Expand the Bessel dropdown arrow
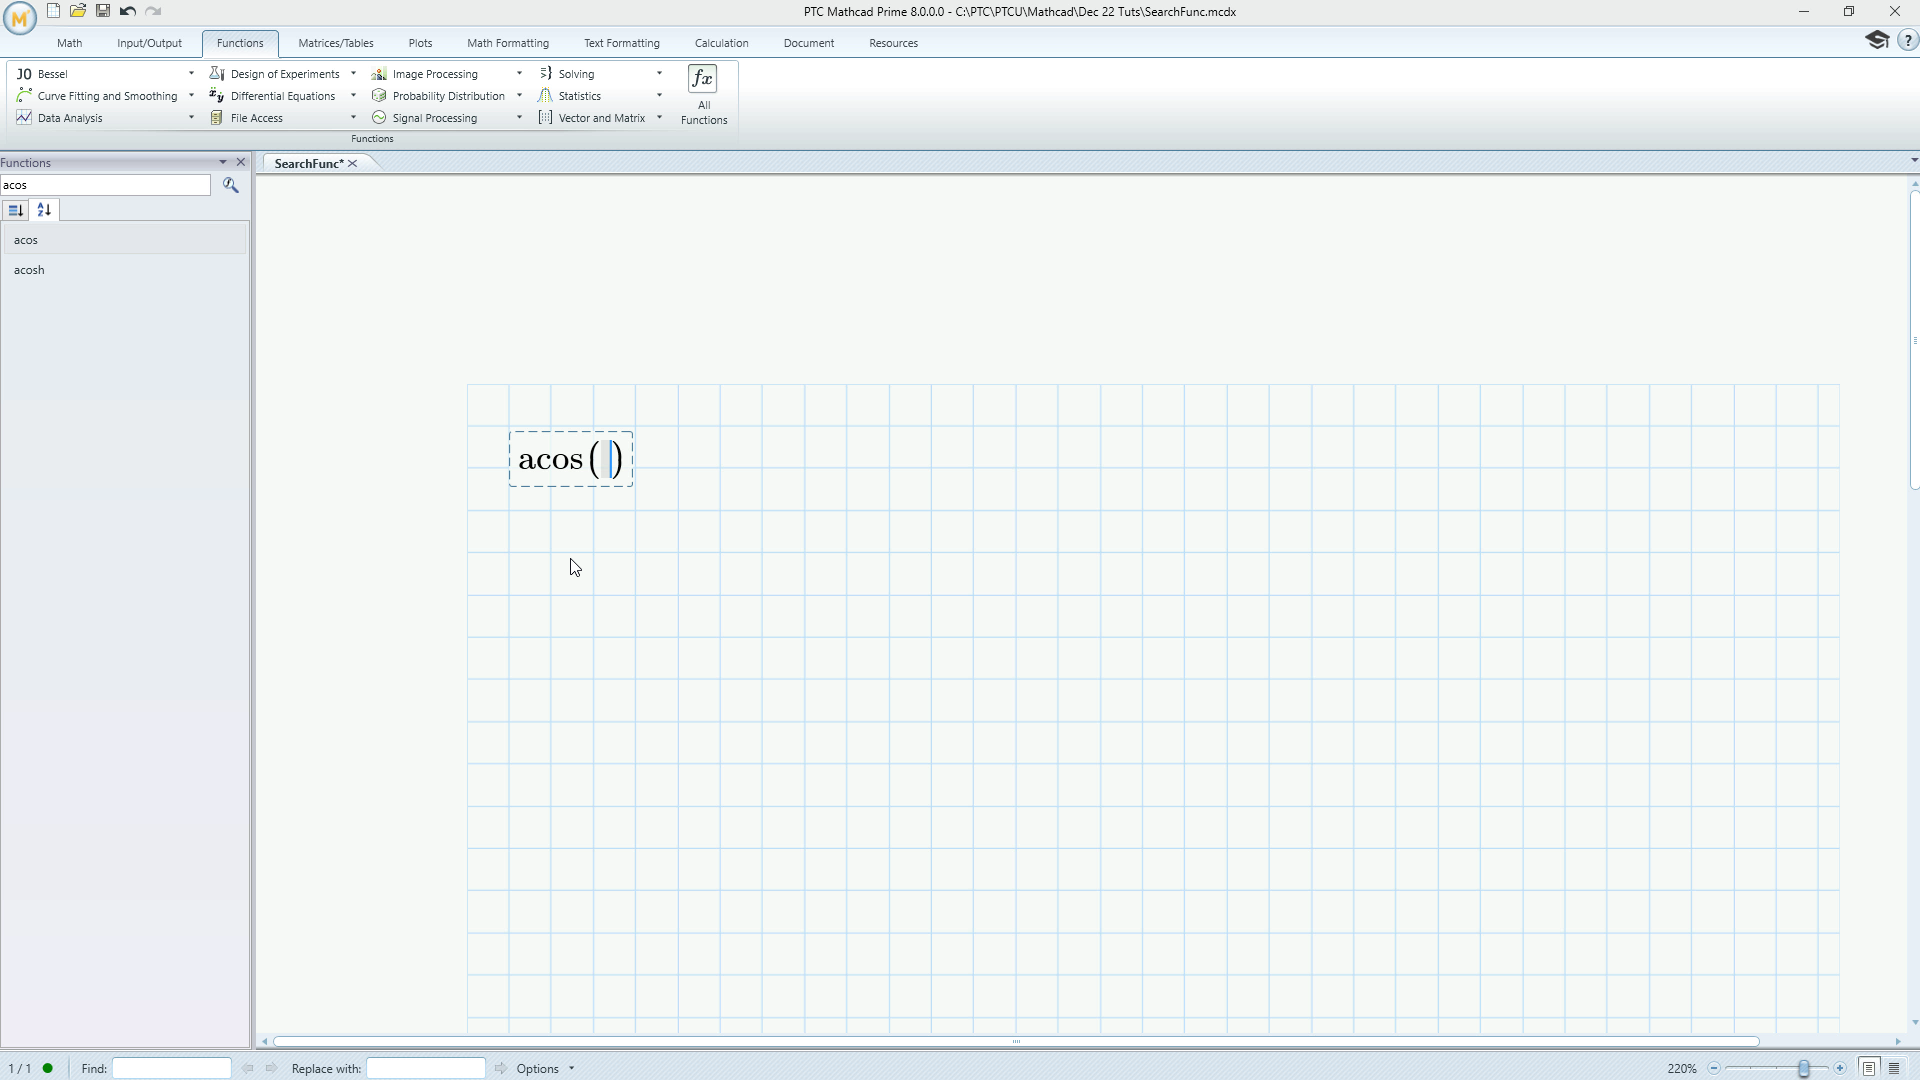 point(191,74)
